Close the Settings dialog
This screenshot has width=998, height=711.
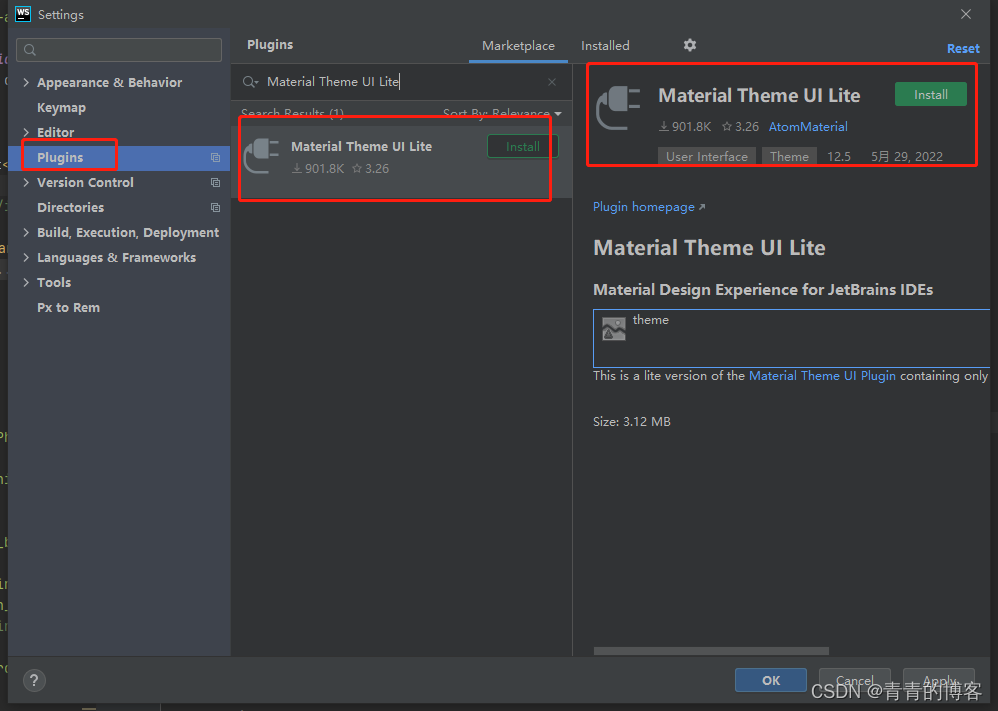coord(966,14)
